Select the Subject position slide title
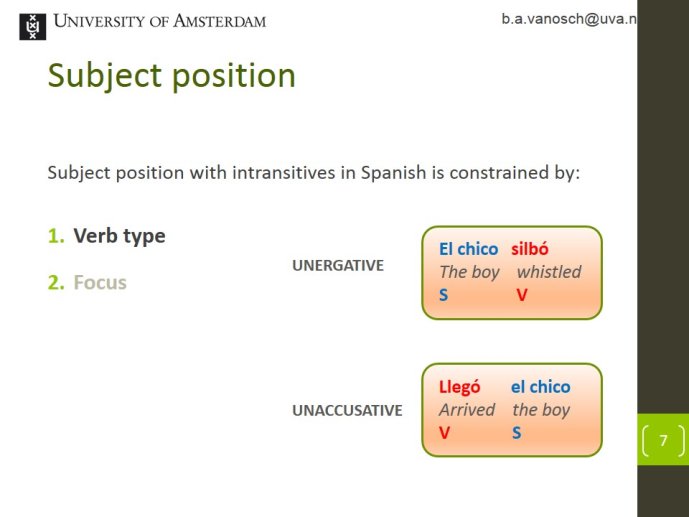The image size is (689, 517). tap(171, 76)
